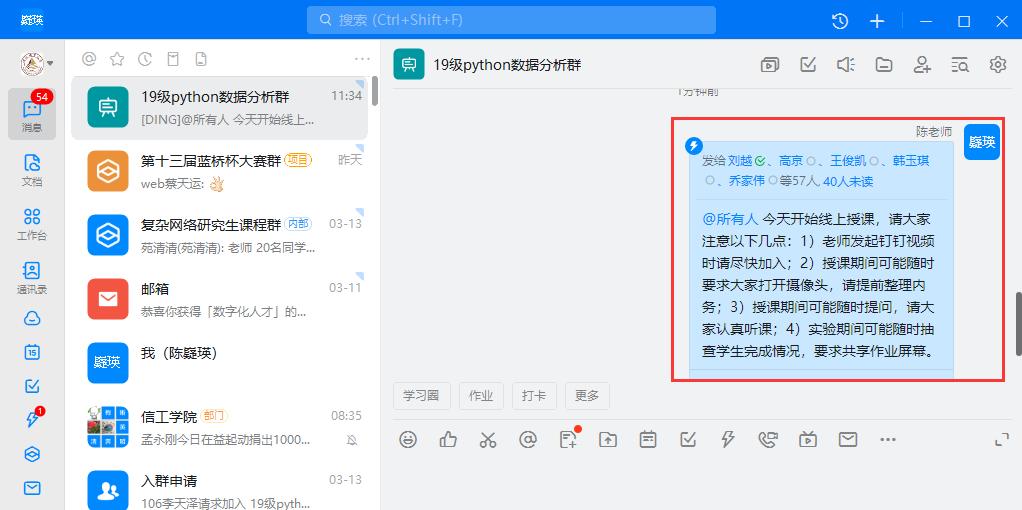Filter conversations by @ mentions
The width and height of the screenshot is (1022, 510).
[89, 59]
